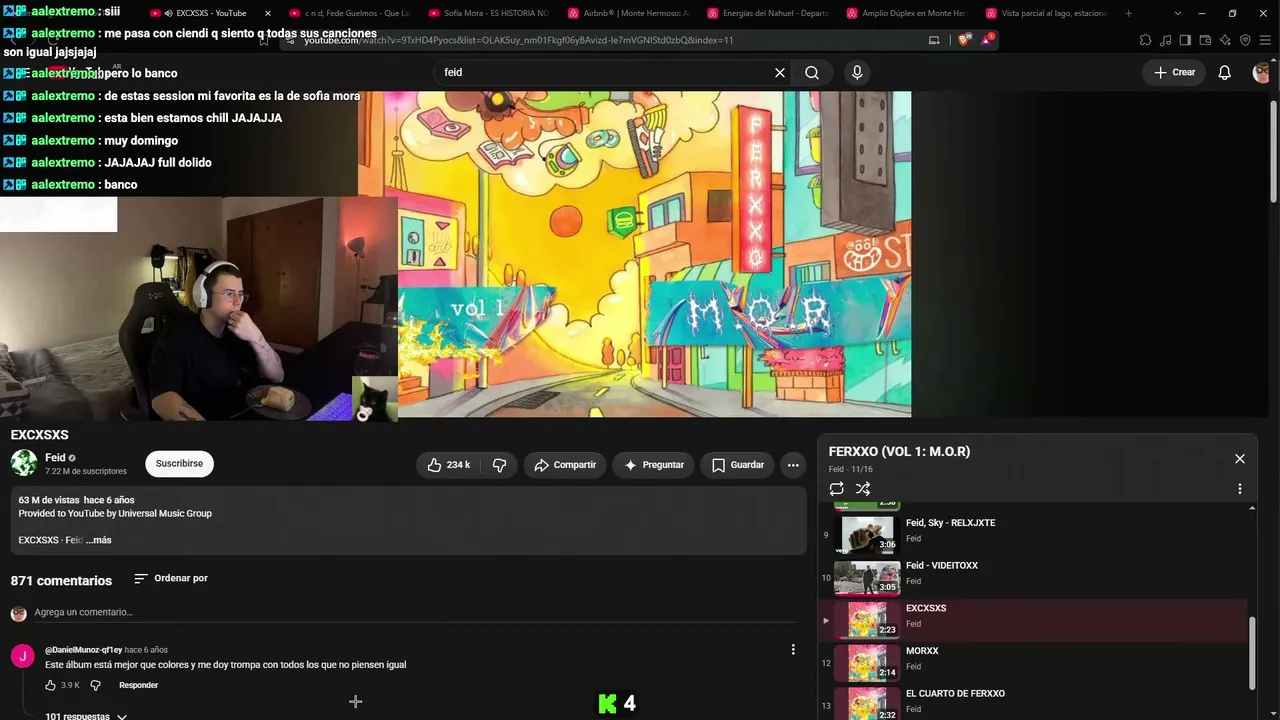
Task: Click the Suscribirse button
Action: [179, 464]
